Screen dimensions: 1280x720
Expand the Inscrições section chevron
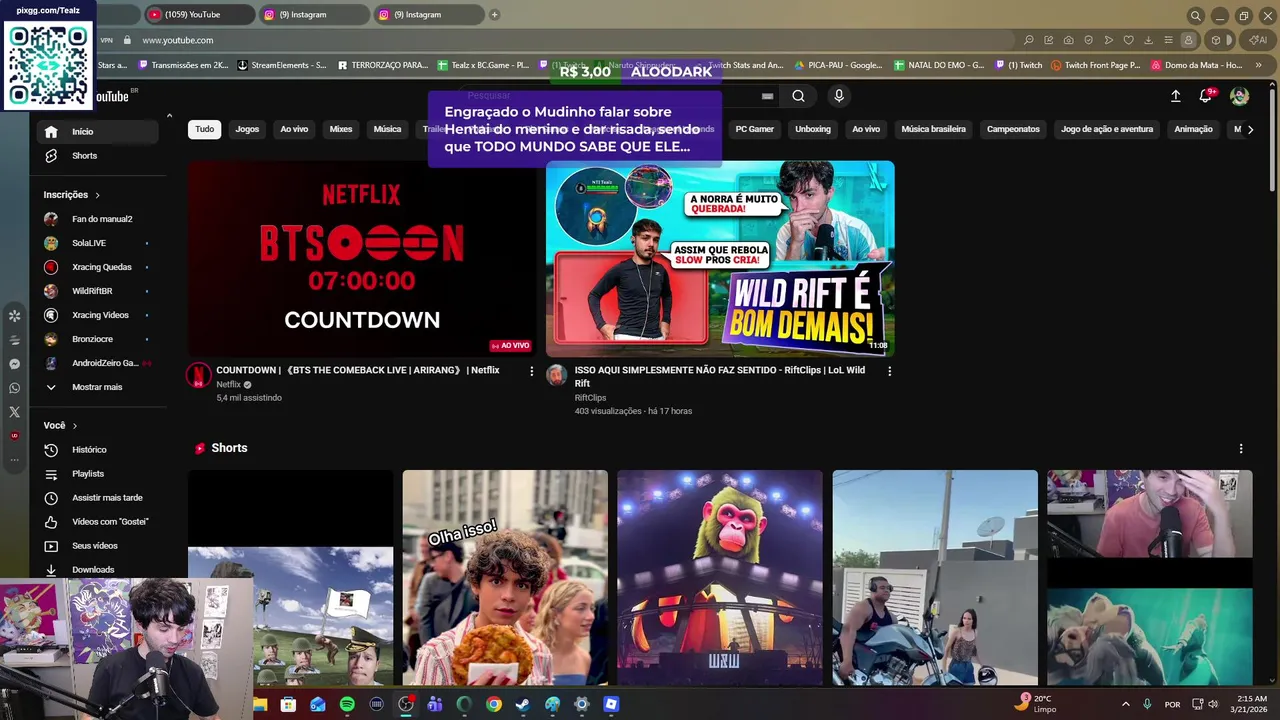click(x=97, y=195)
